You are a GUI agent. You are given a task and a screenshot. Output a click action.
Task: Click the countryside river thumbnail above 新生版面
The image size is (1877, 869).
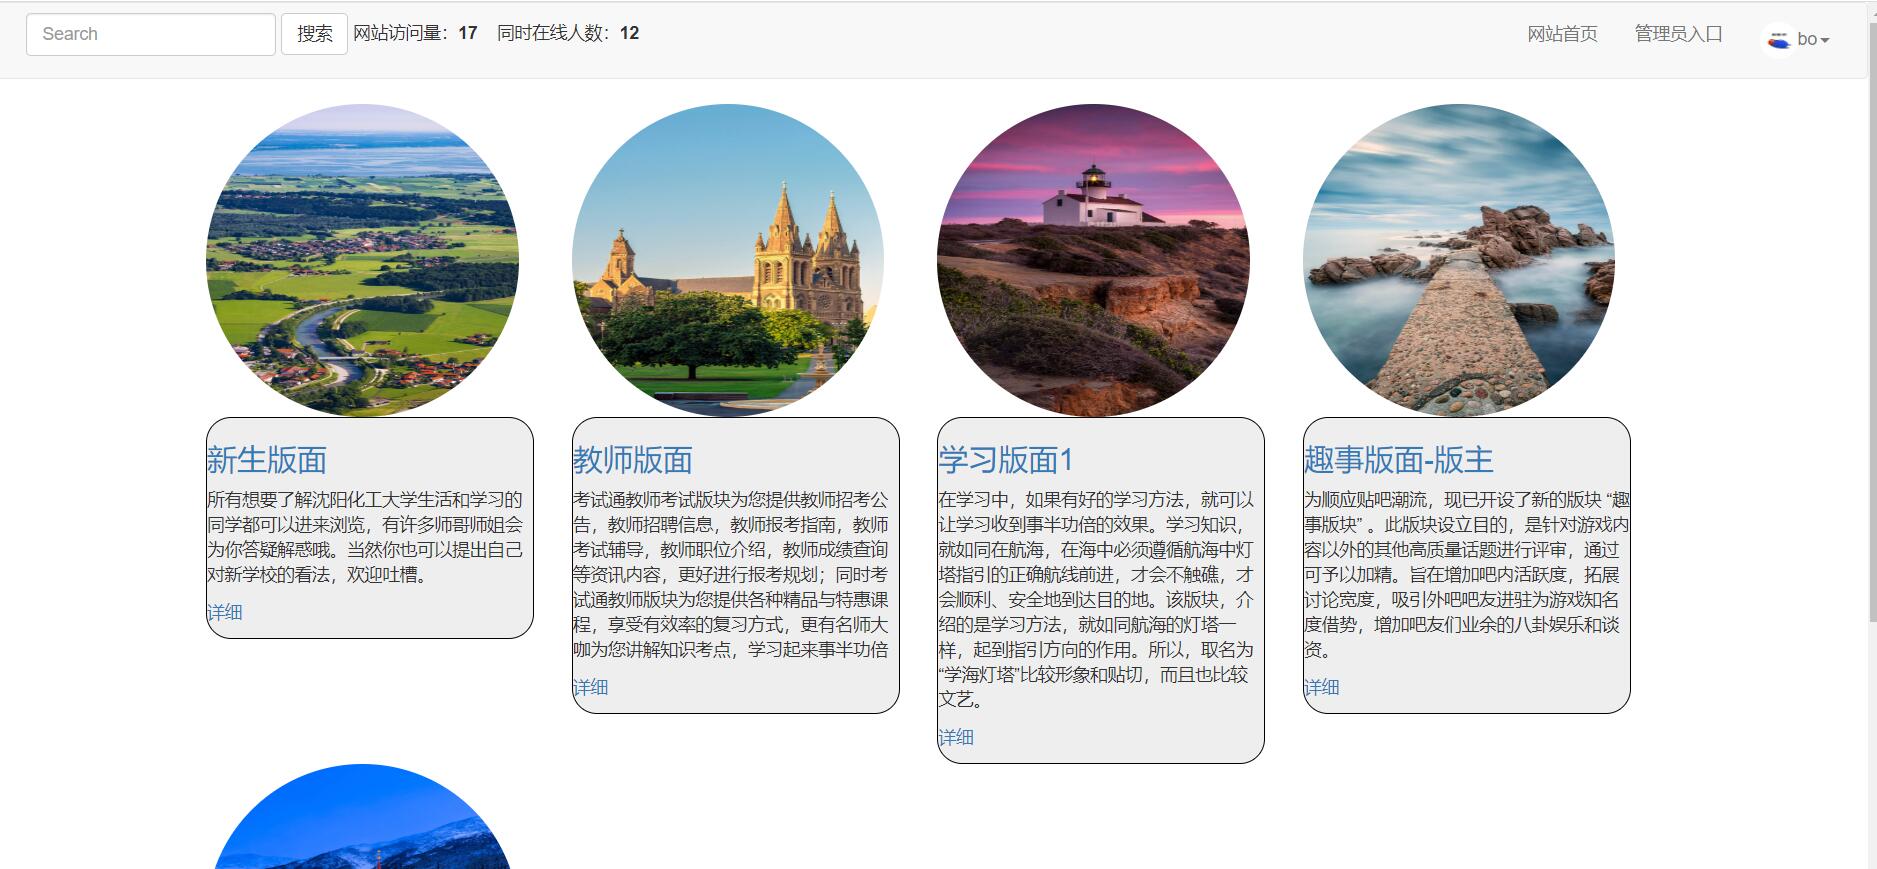point(362,260)
